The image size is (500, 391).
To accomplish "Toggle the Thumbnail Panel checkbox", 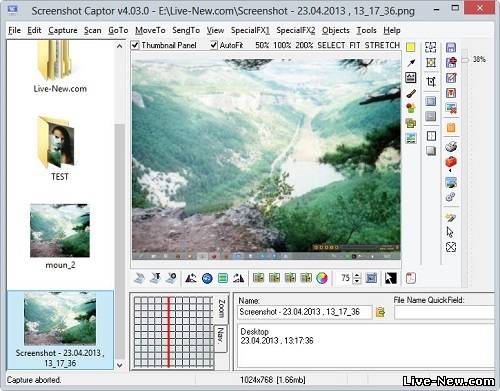I will click(135, 45).
